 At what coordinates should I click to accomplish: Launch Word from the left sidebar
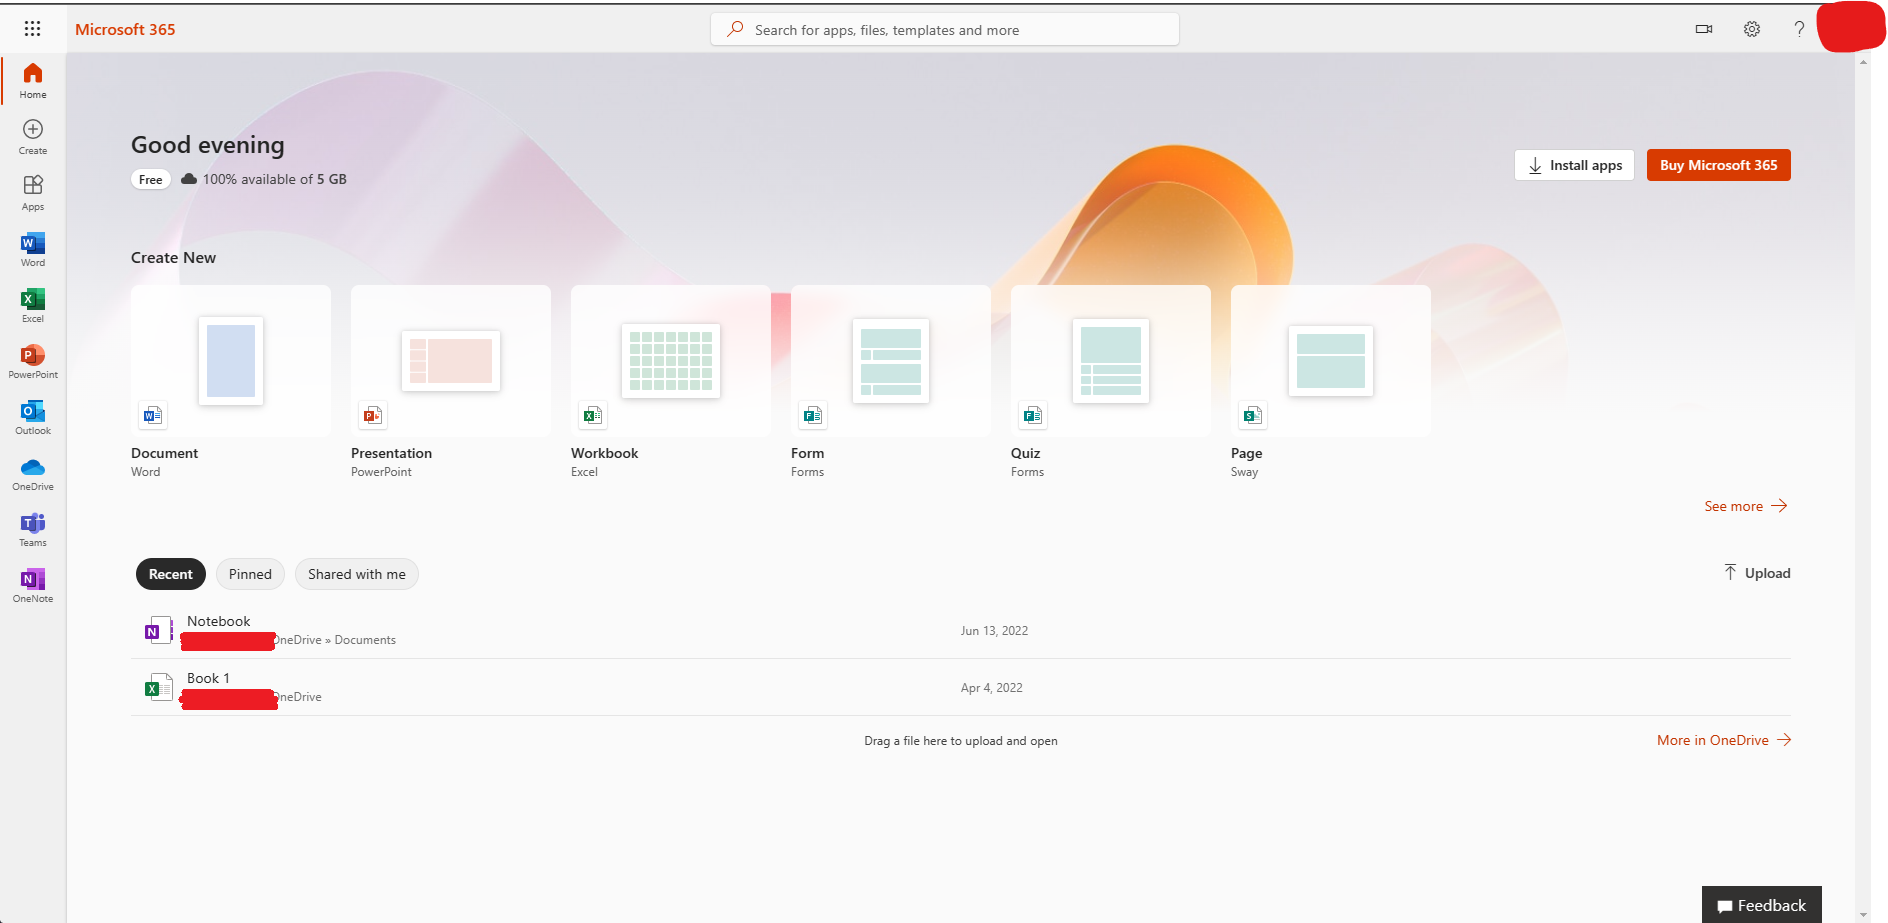[33, 248]
